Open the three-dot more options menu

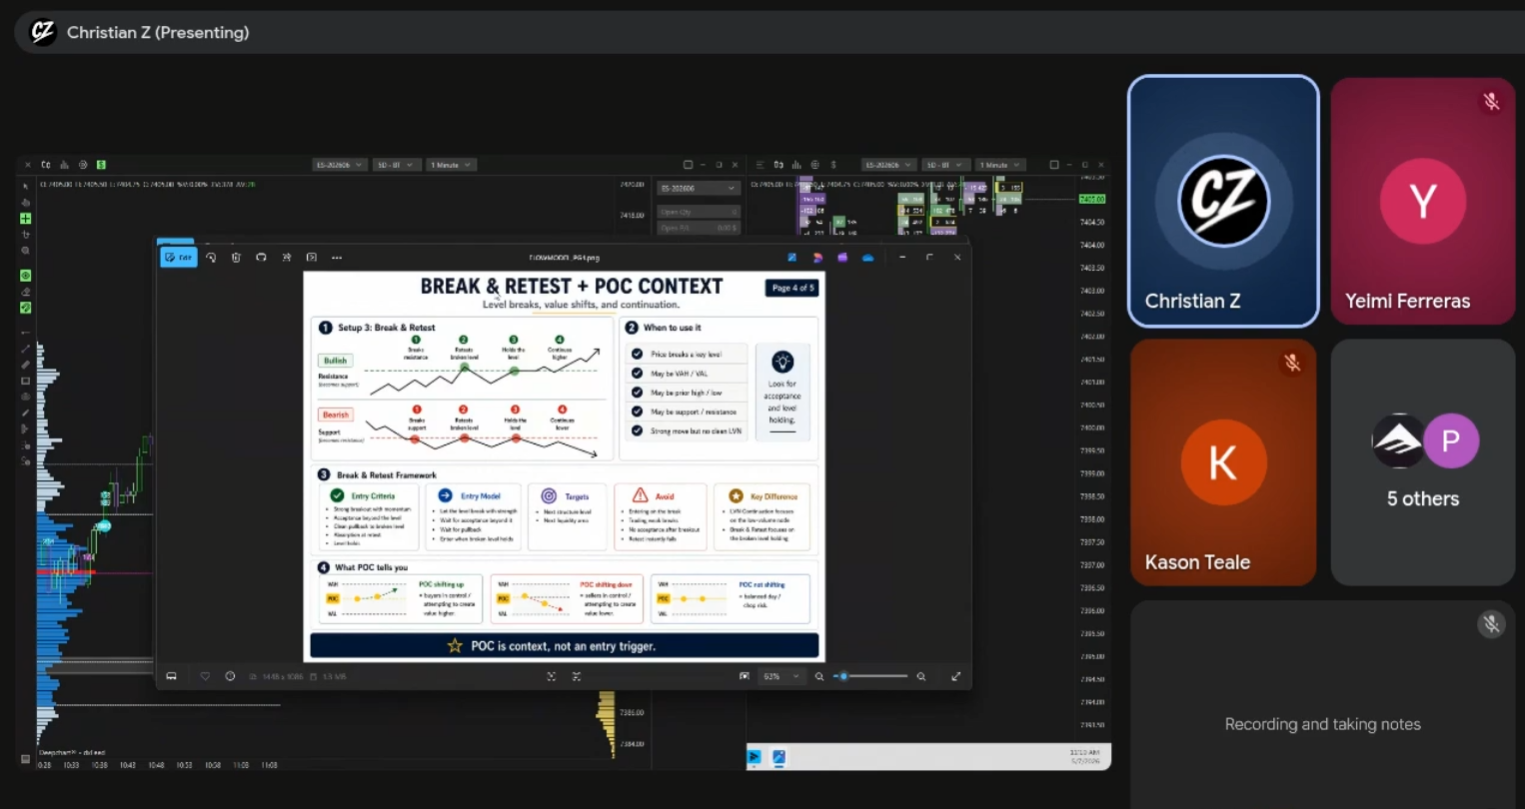(337, 257)
